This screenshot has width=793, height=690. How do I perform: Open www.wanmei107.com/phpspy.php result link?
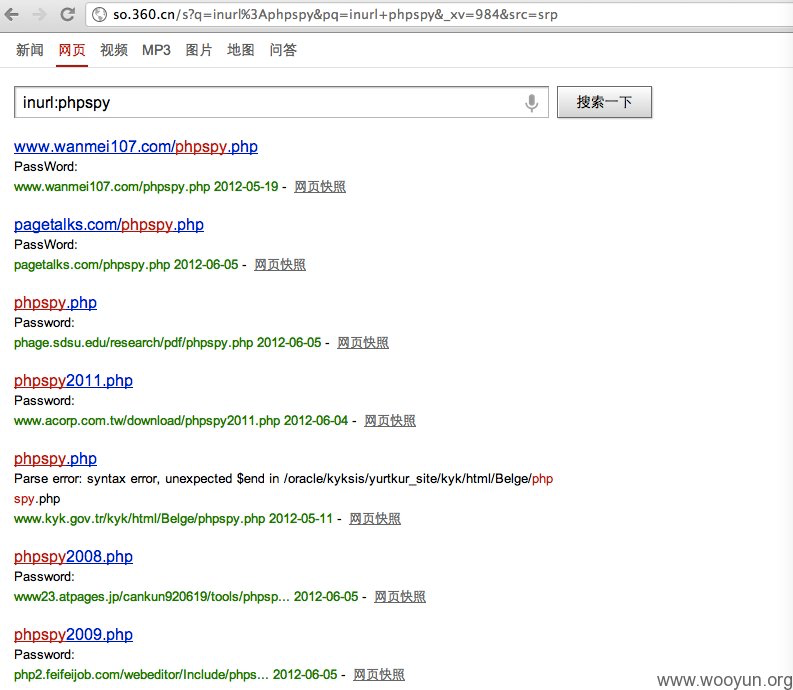[136, 147]
